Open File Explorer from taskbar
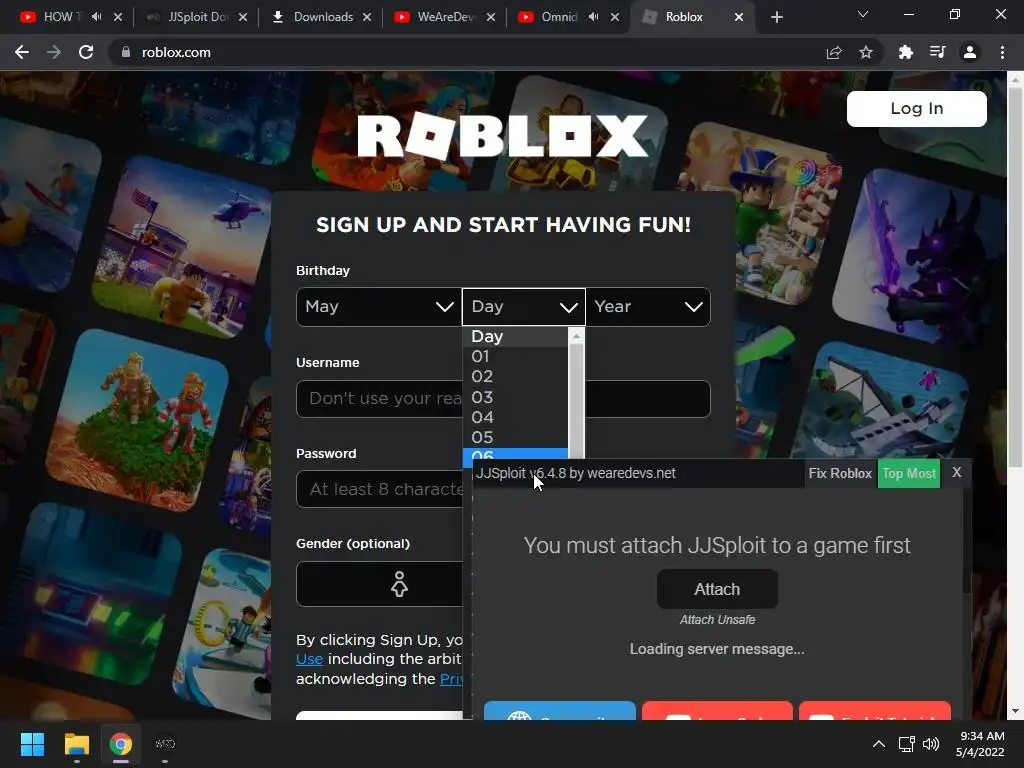Screen dimensions: 1024x768 (x=76, y=744)
